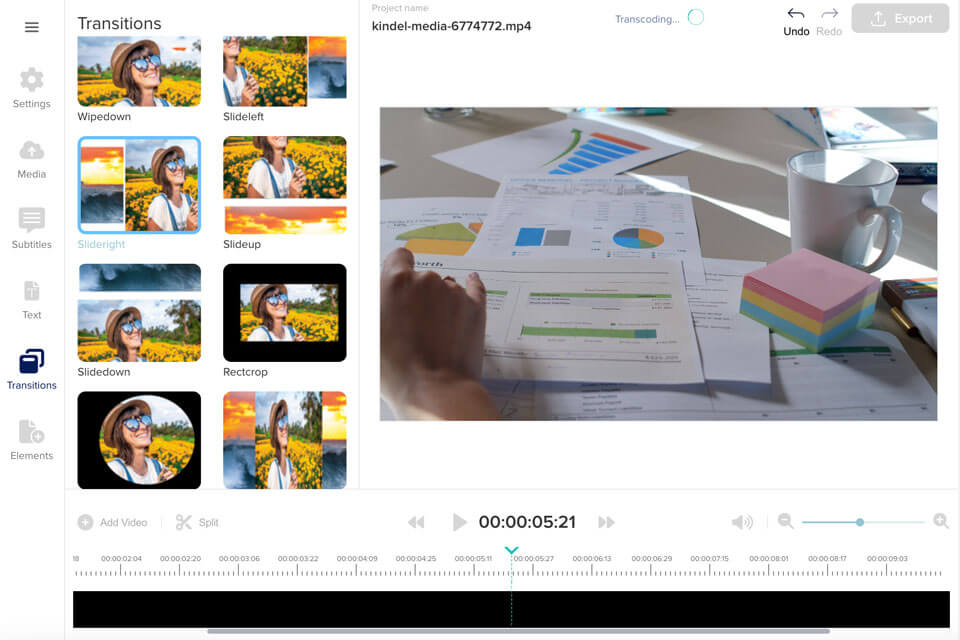
Task: Select the Slideright transition thumbnail
Action: point(139,185)
